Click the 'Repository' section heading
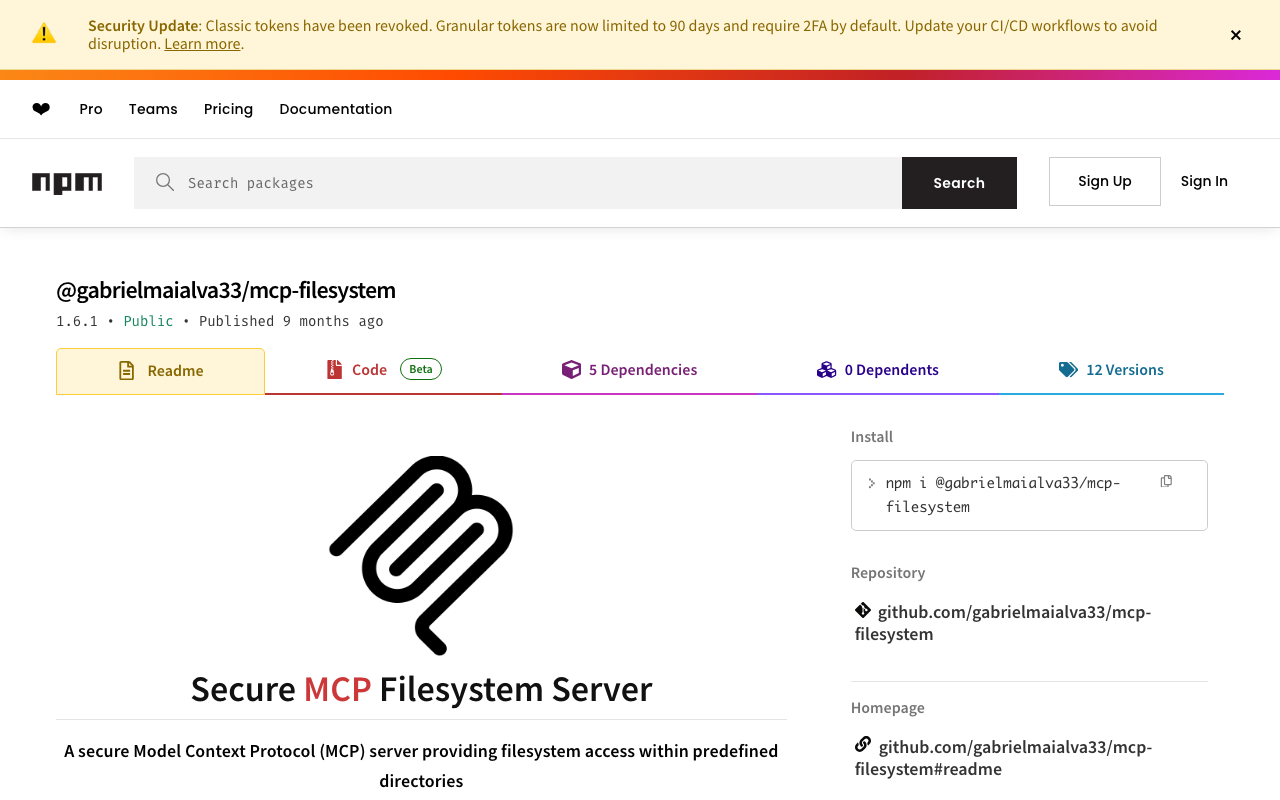The width and height of the screenshot is (1280, 800). click(x=888, y=573)
